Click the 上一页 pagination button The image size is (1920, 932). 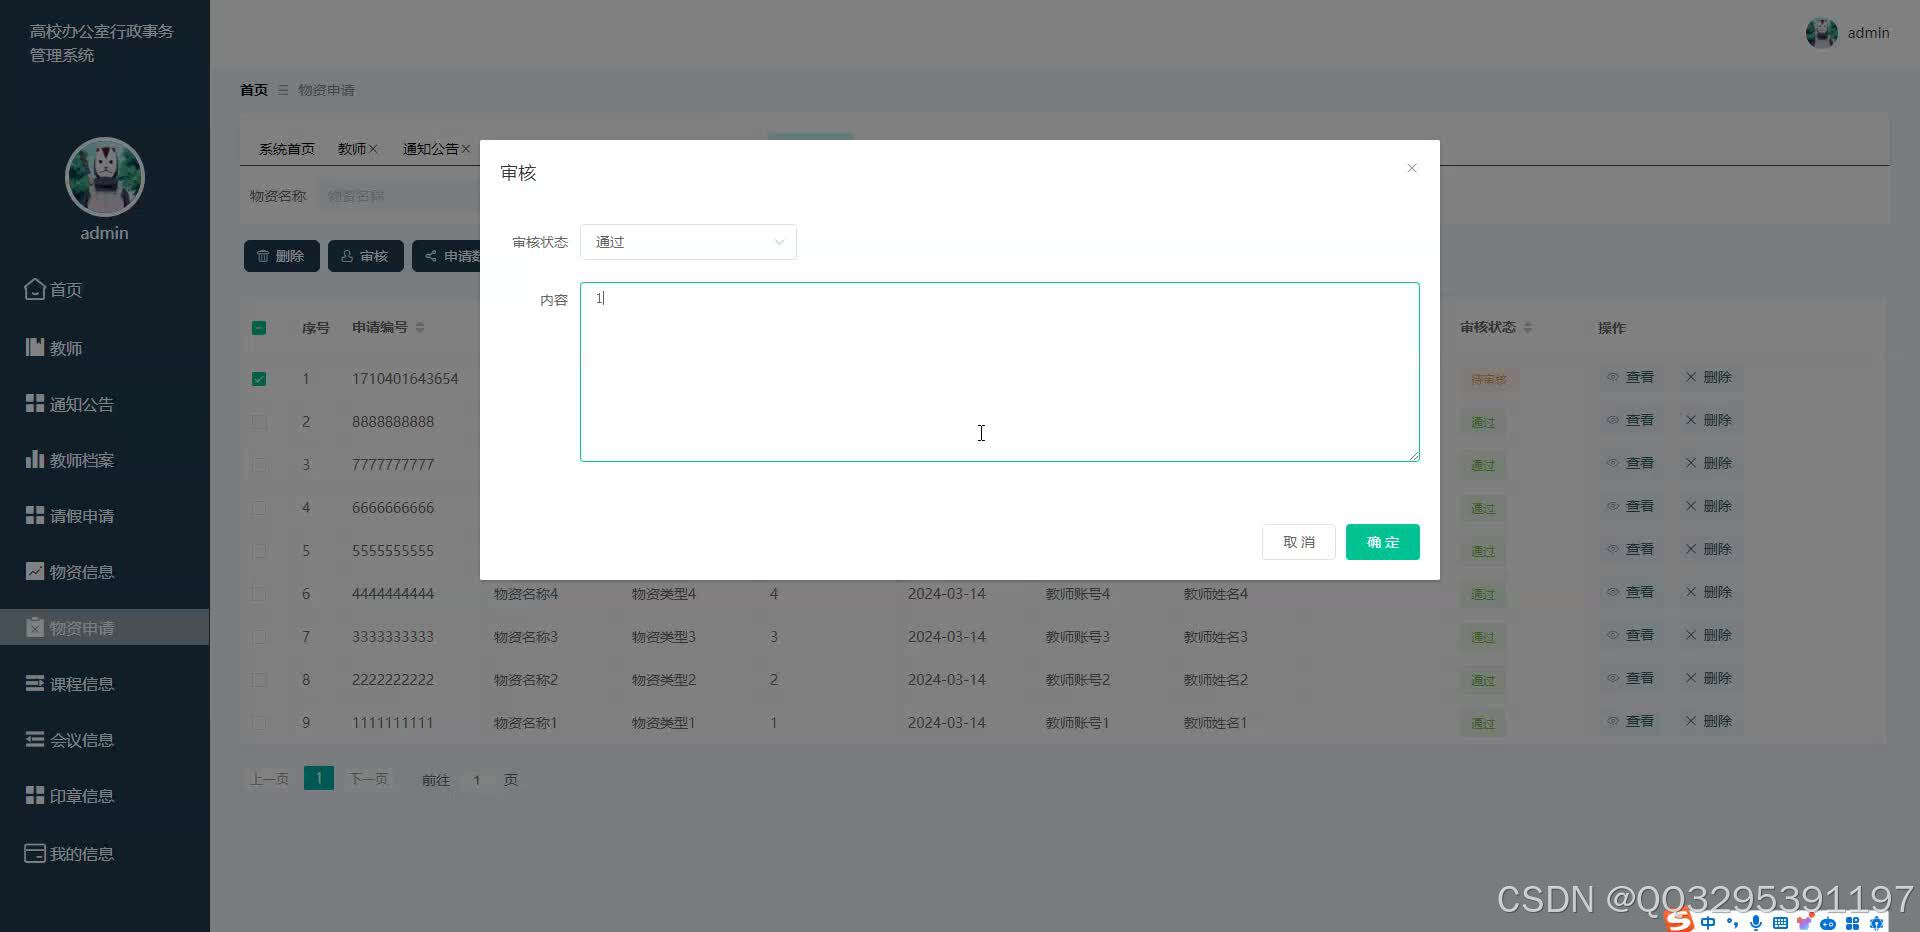[269, 779]
